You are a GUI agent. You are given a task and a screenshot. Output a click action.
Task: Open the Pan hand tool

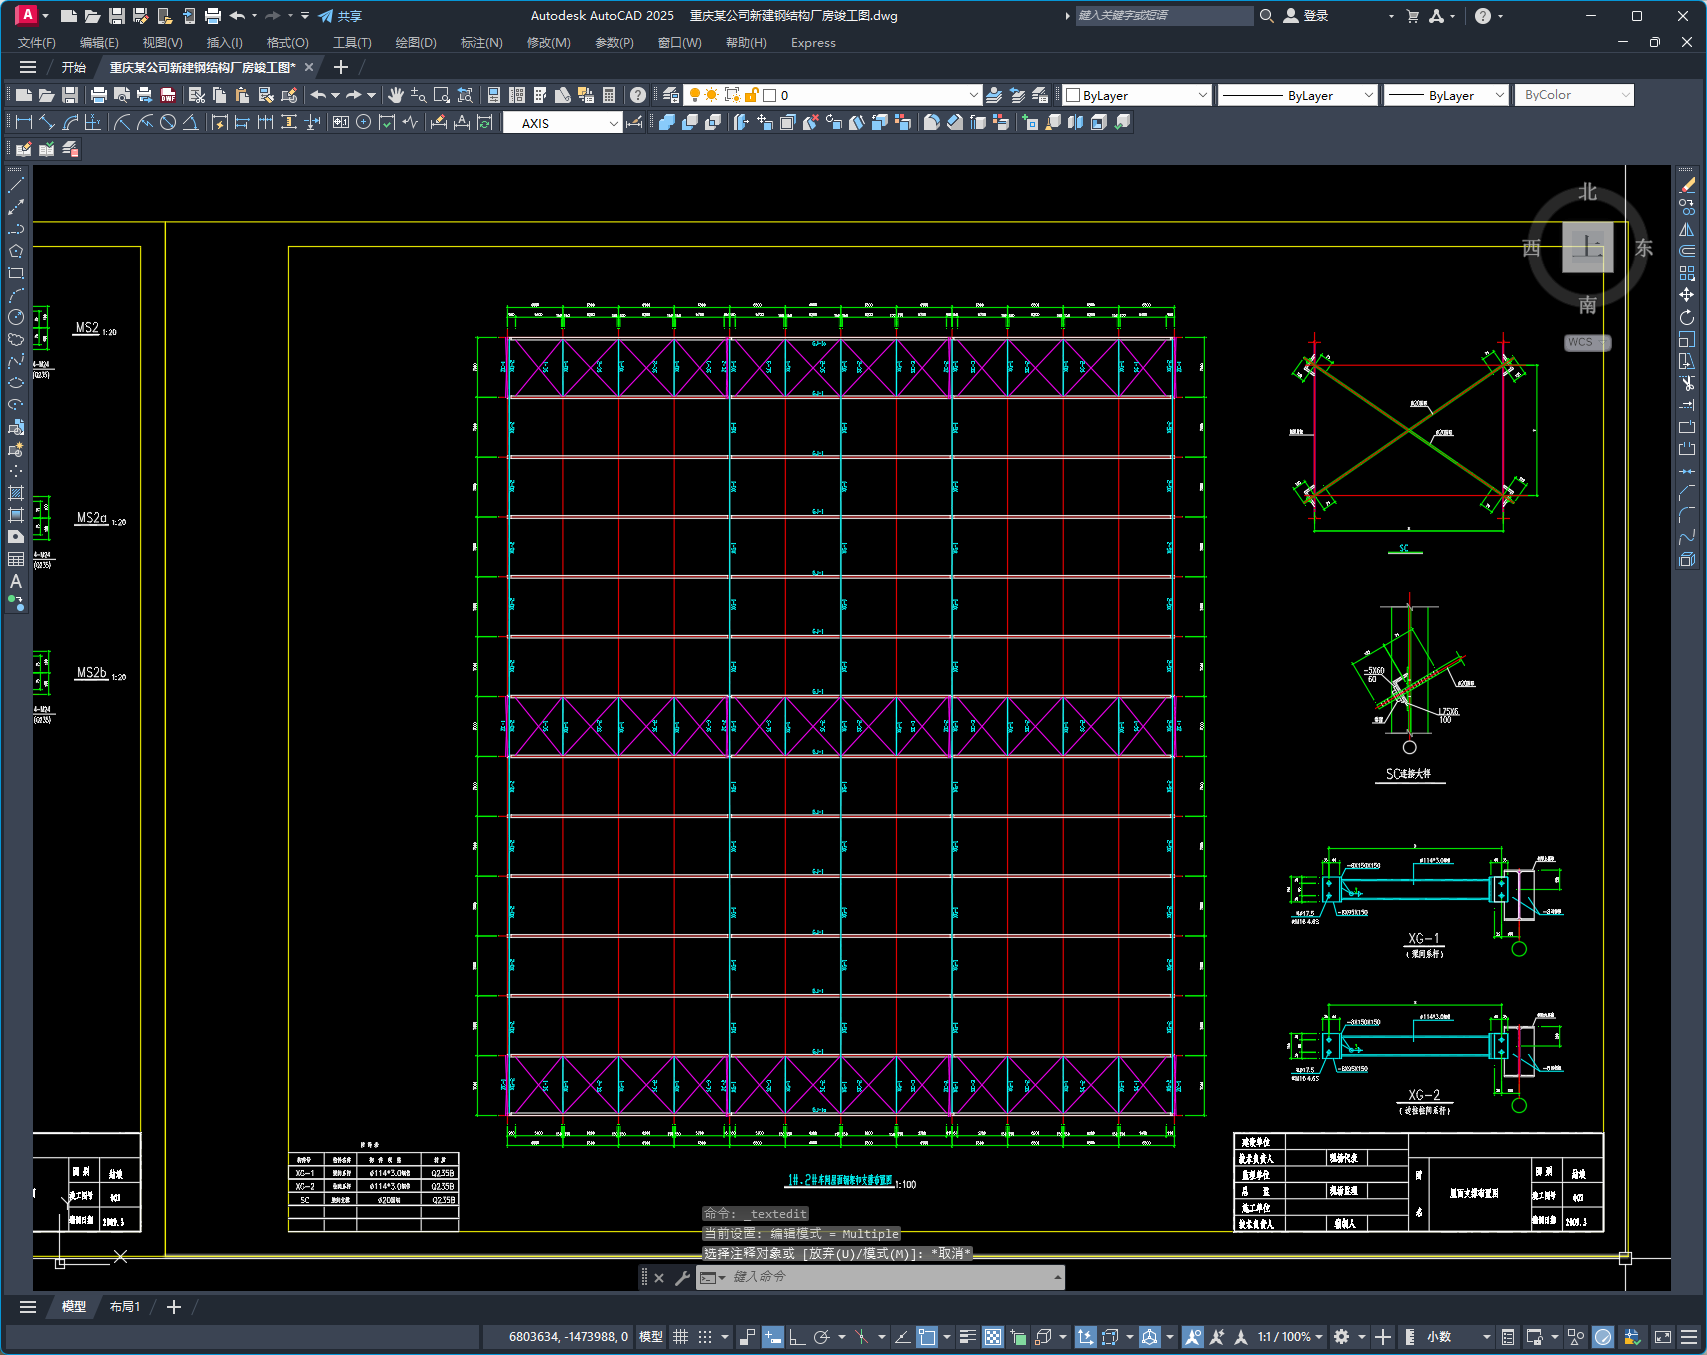coord(396,95)
